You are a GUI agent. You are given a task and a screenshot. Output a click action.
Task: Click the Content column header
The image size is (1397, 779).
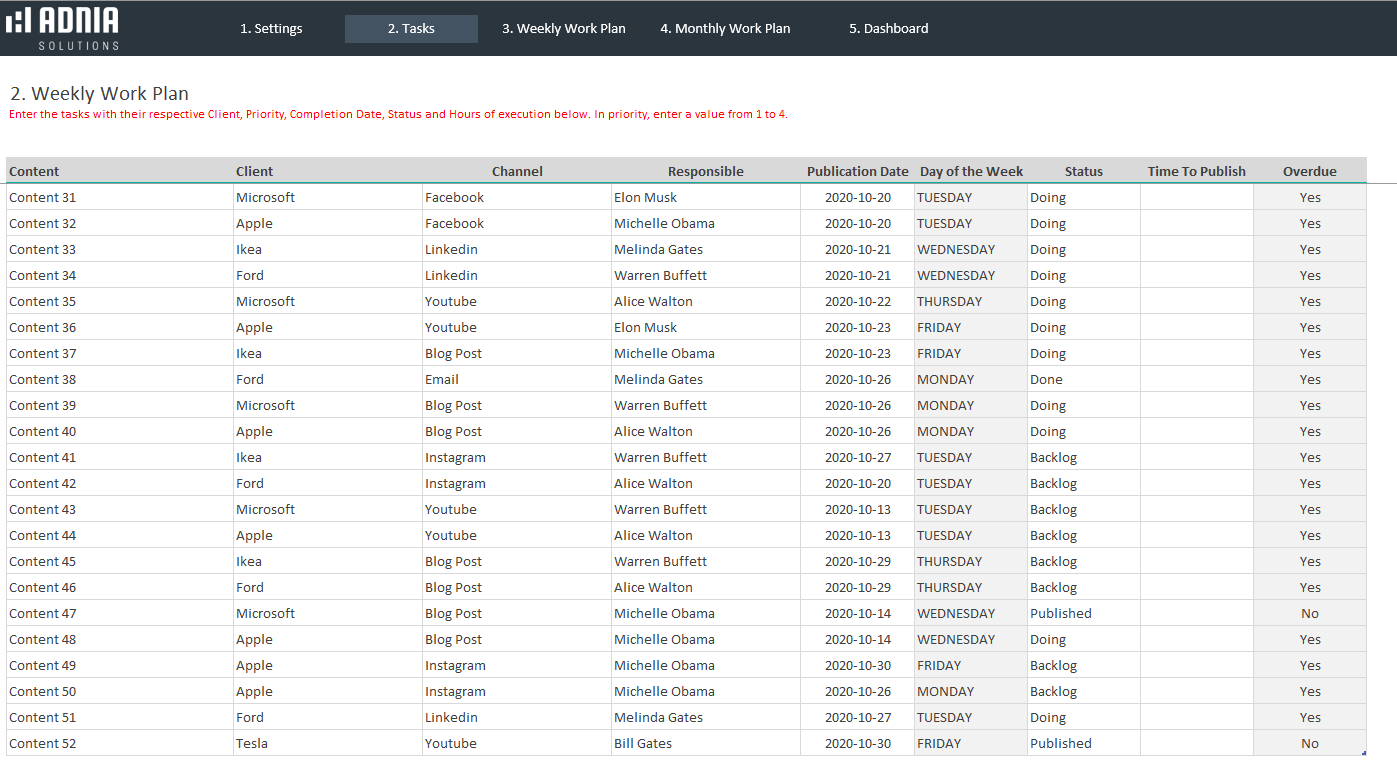[x=34, y=171]
